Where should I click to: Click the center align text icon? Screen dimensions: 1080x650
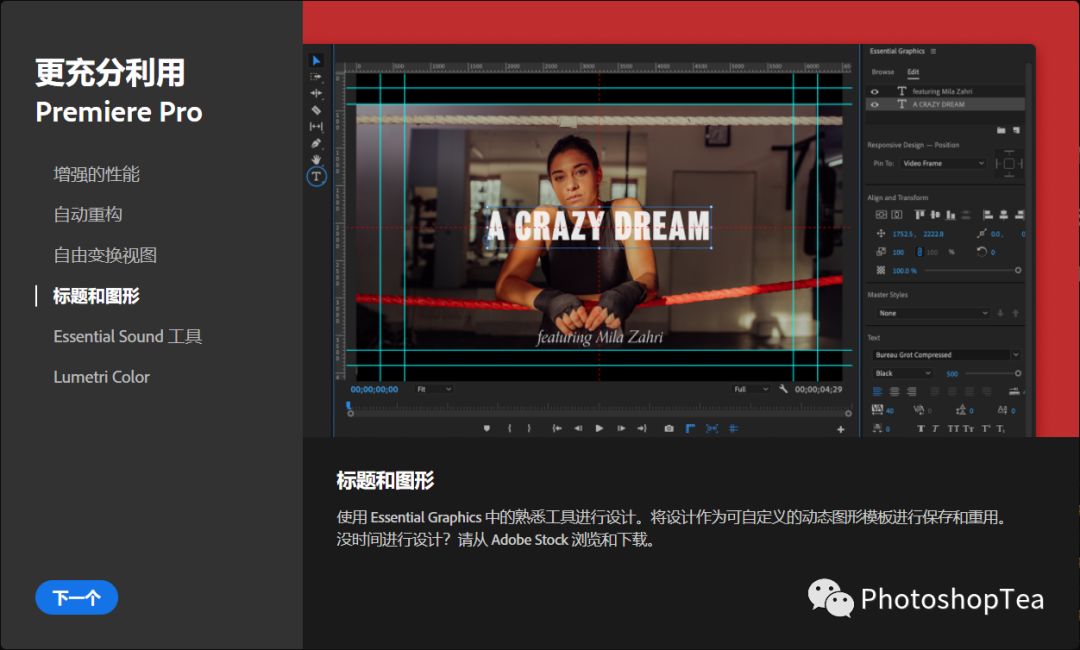point(894,392)
